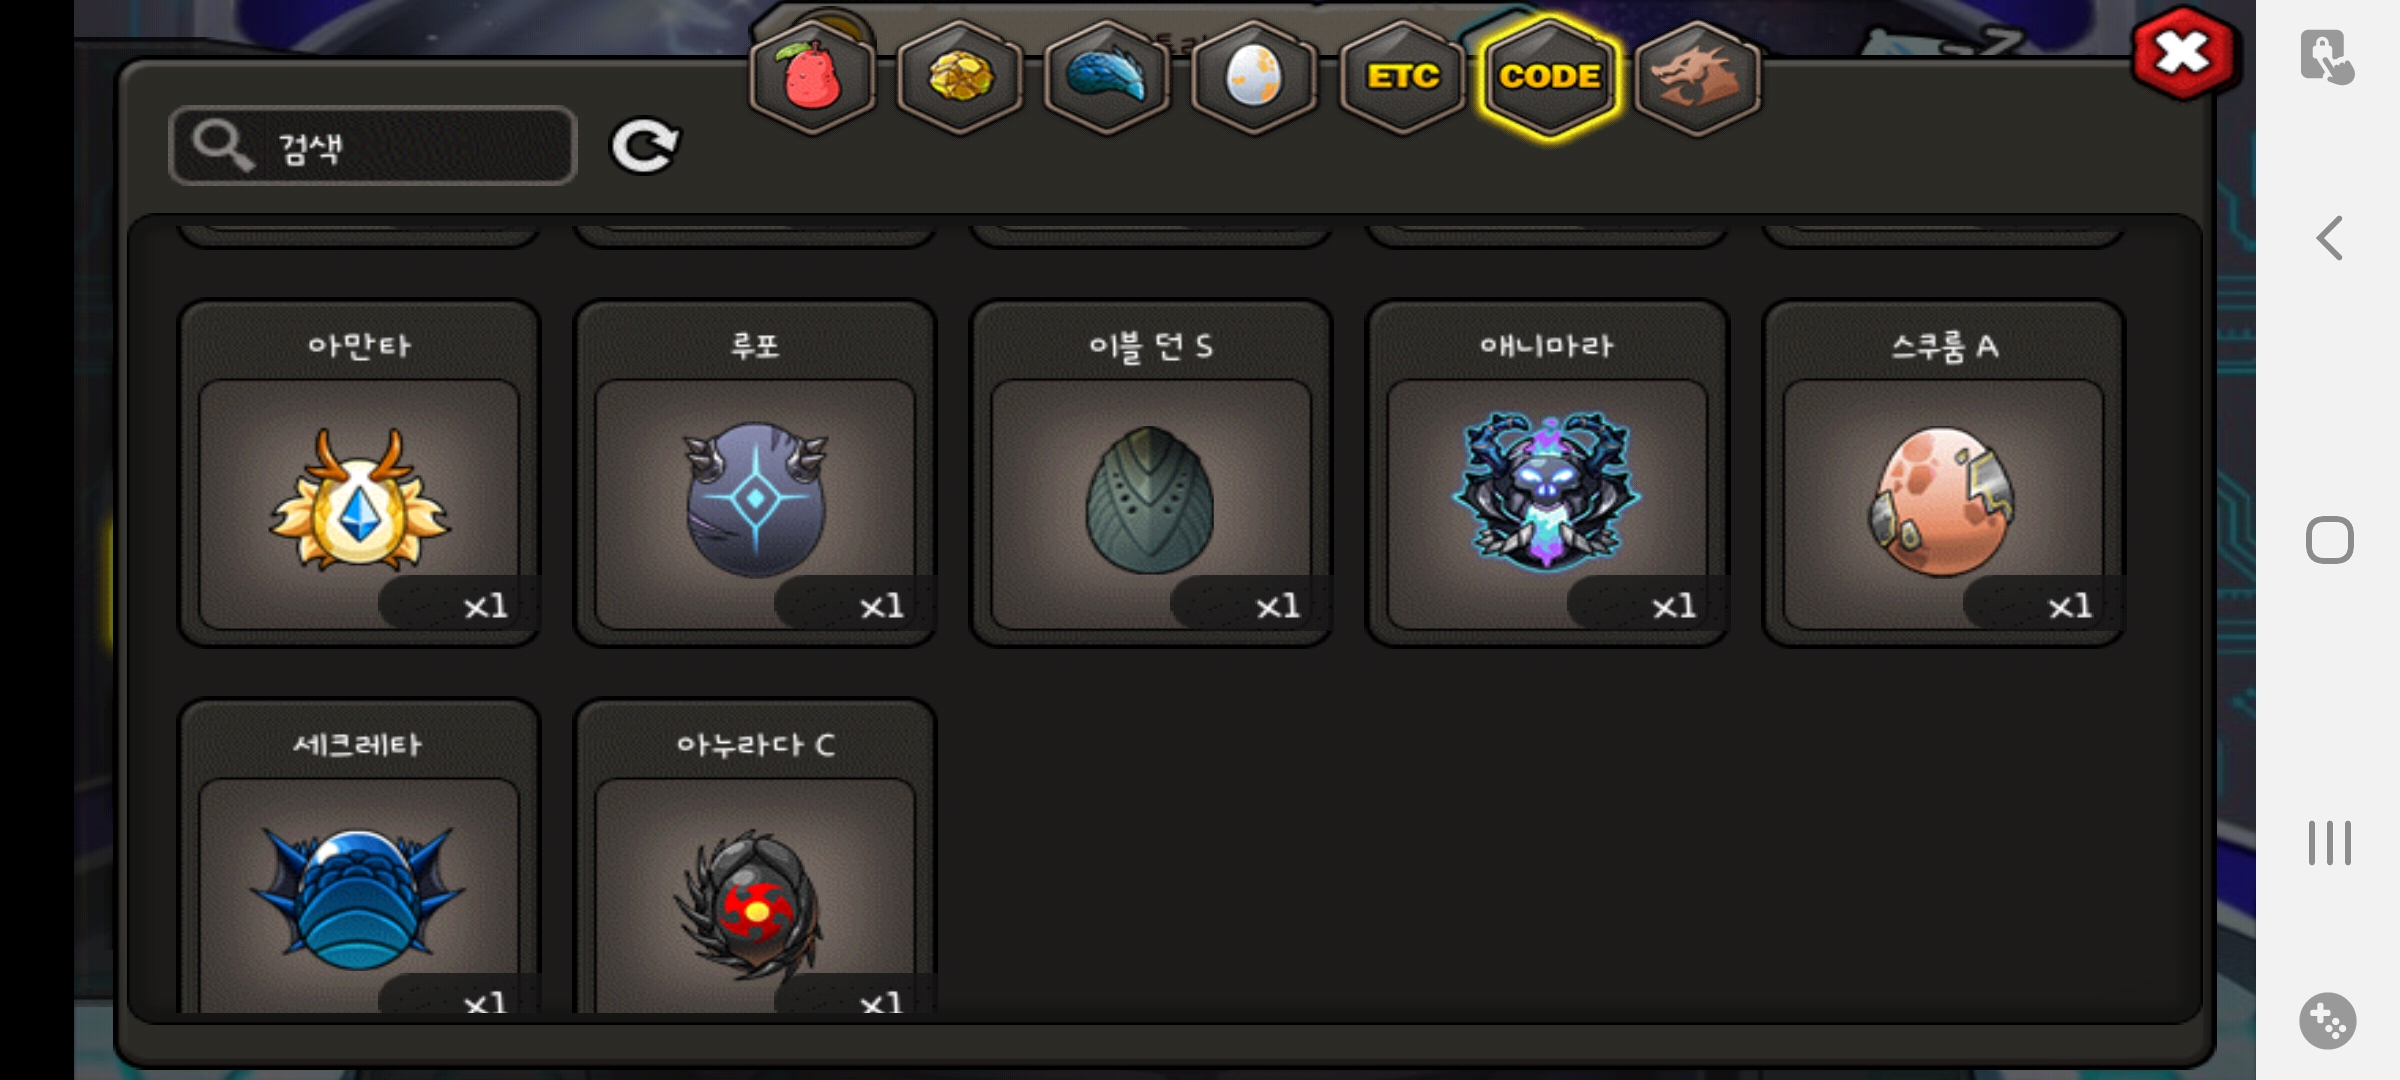
Task: Switch to the ETC tab
Action: coord(1402,76)
